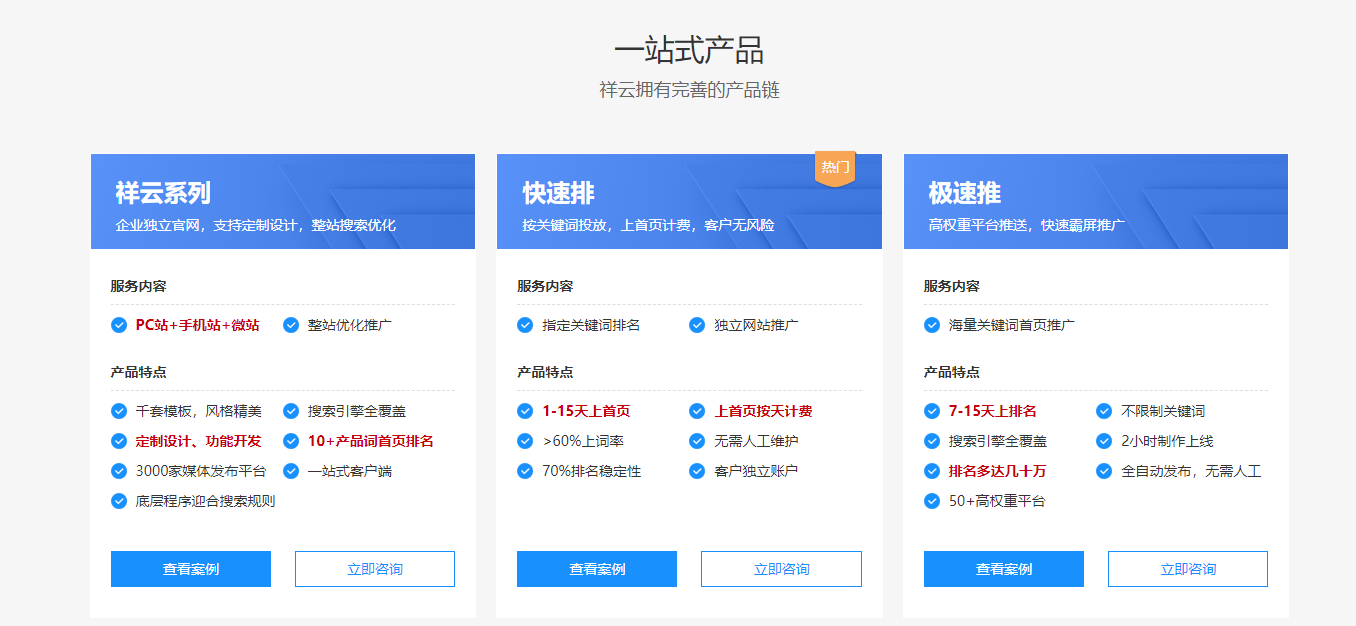Click check icon beside 50+高权重平台
This screenshot has width=1356, height=626.
point(932,501)
